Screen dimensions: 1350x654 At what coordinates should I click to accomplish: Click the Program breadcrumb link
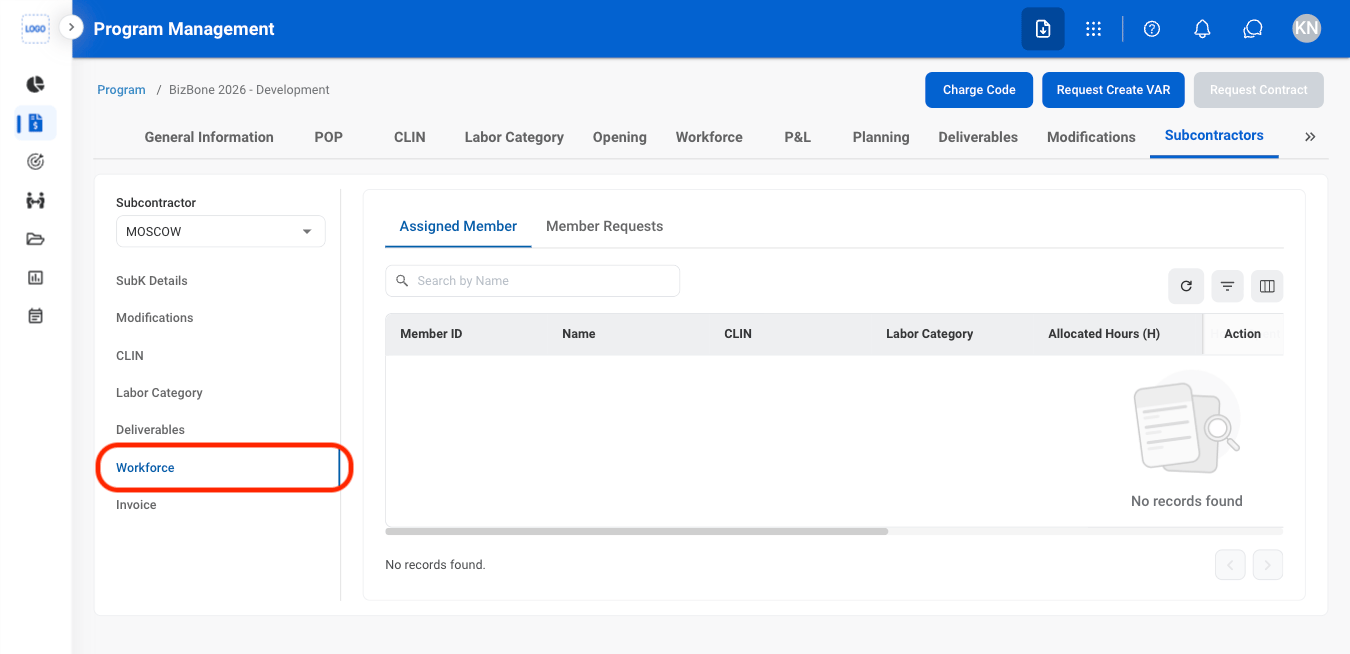121,90
